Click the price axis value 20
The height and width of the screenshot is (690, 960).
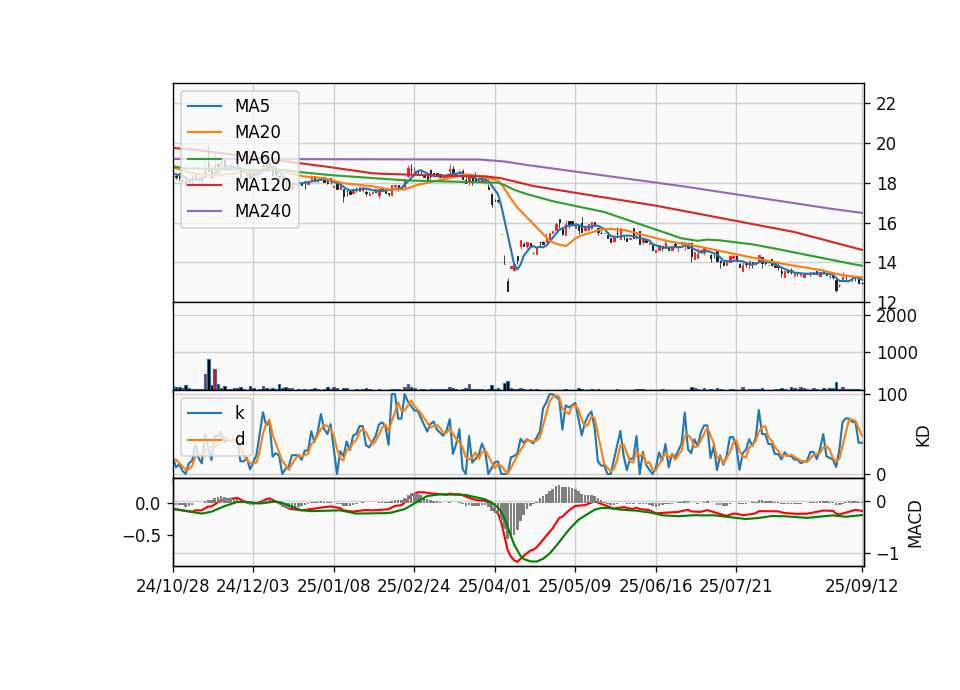(886, 144)
